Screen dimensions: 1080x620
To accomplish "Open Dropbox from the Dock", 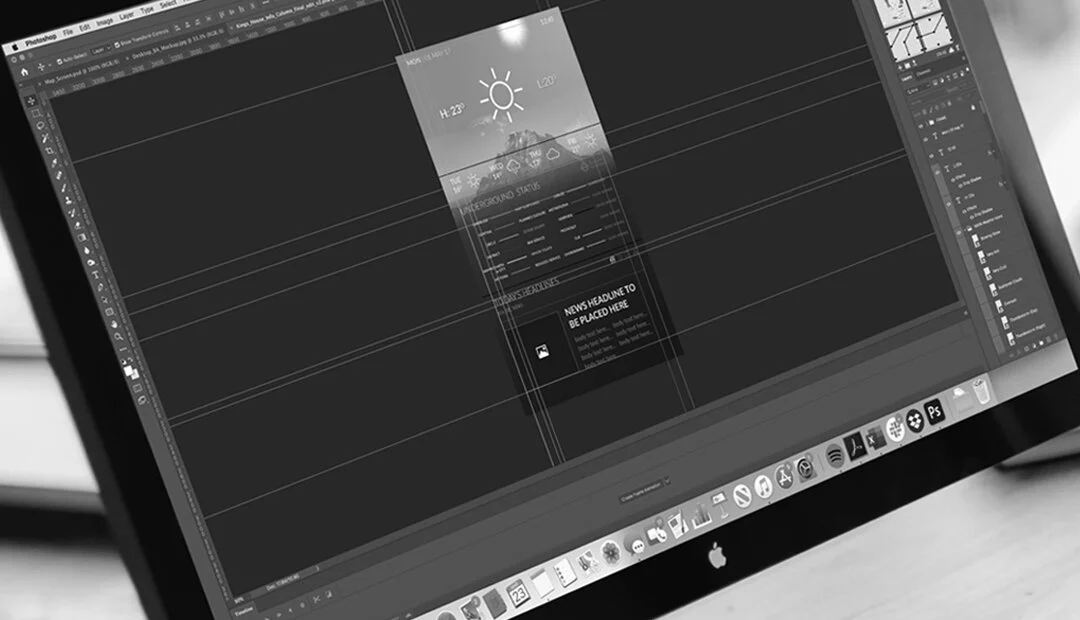I will [x=915, y=420].
